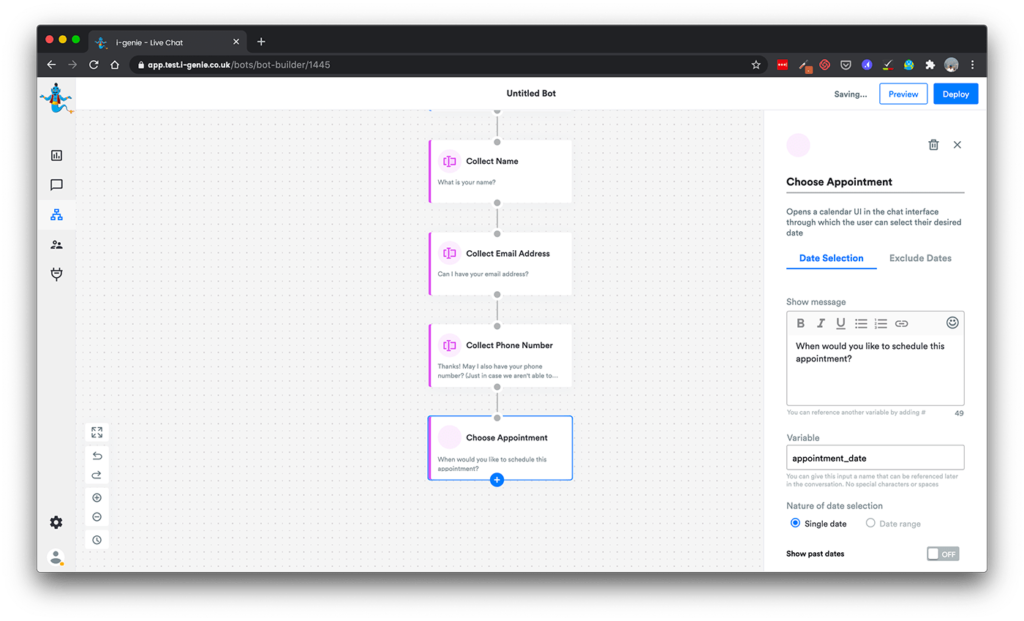Zoom in on the canvas
1024x621 pixels.
(x=97, y=498)
